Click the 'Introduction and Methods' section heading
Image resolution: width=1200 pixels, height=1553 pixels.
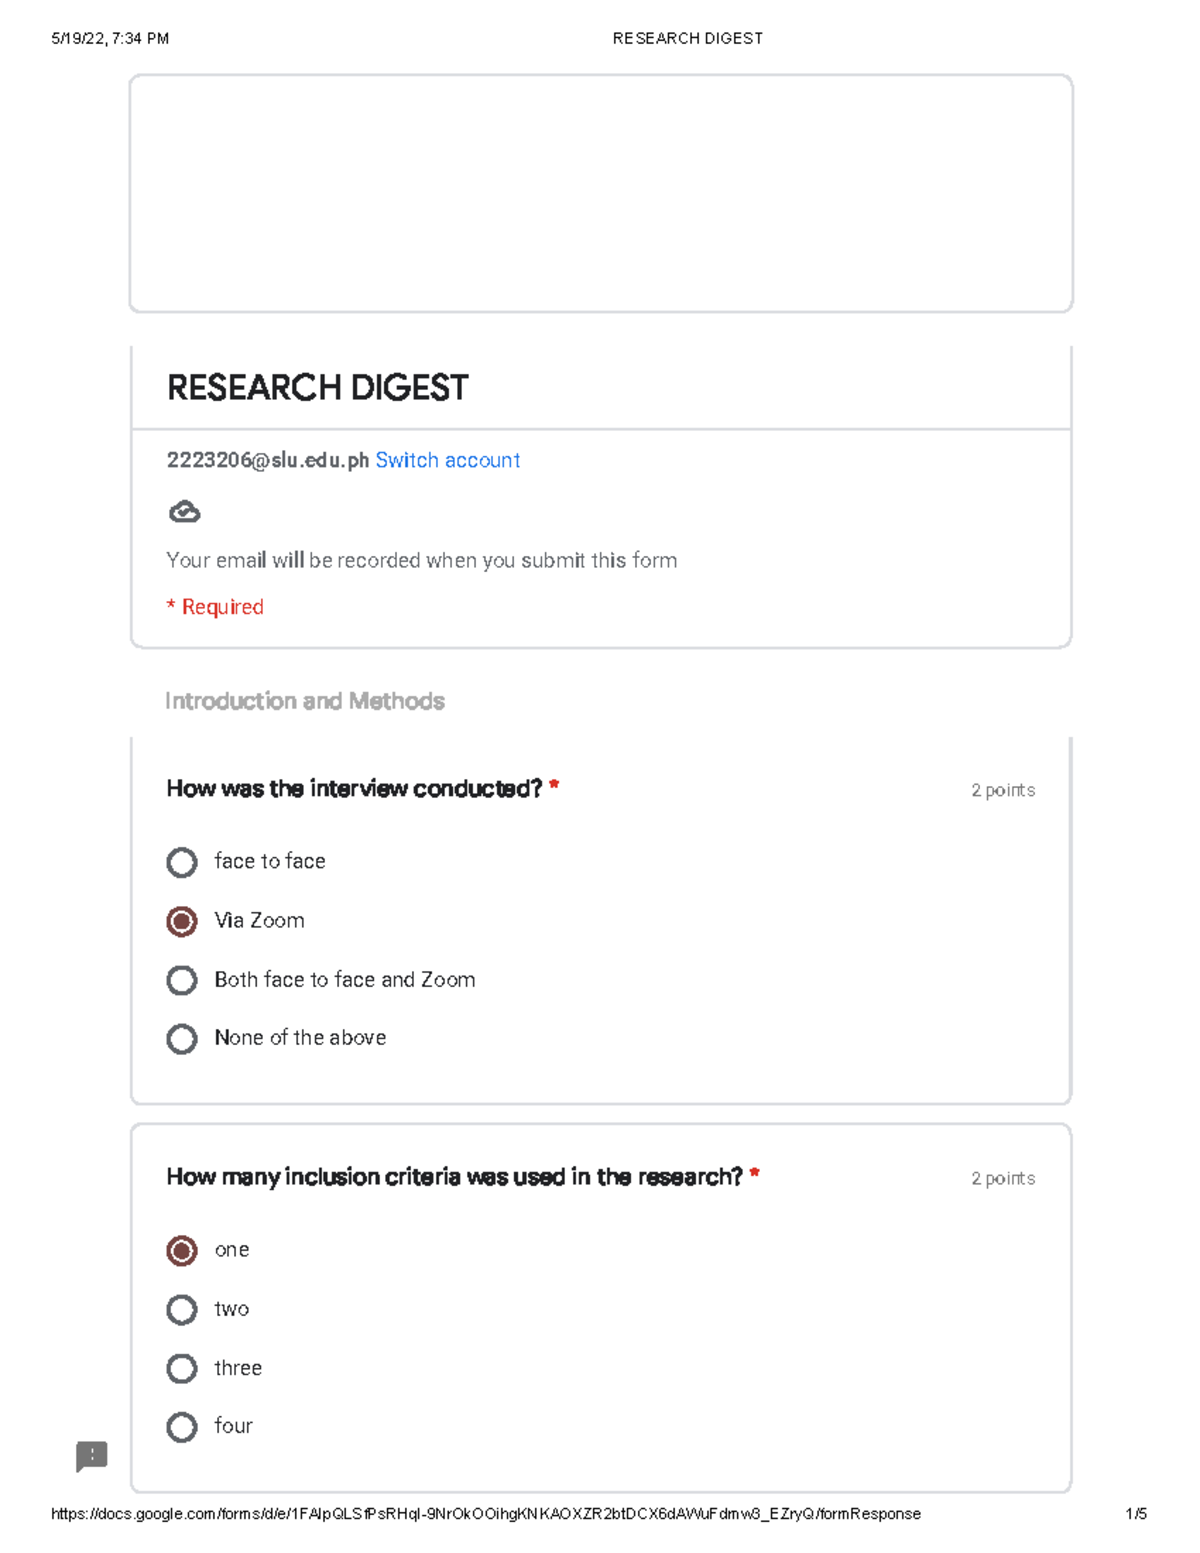tap(304, 701)
